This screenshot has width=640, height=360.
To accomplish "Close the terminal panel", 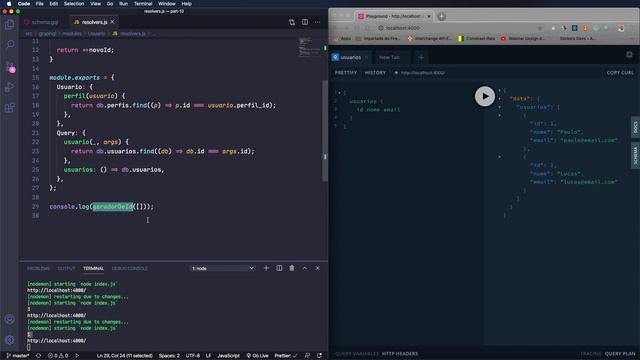I will coord(318,268).
